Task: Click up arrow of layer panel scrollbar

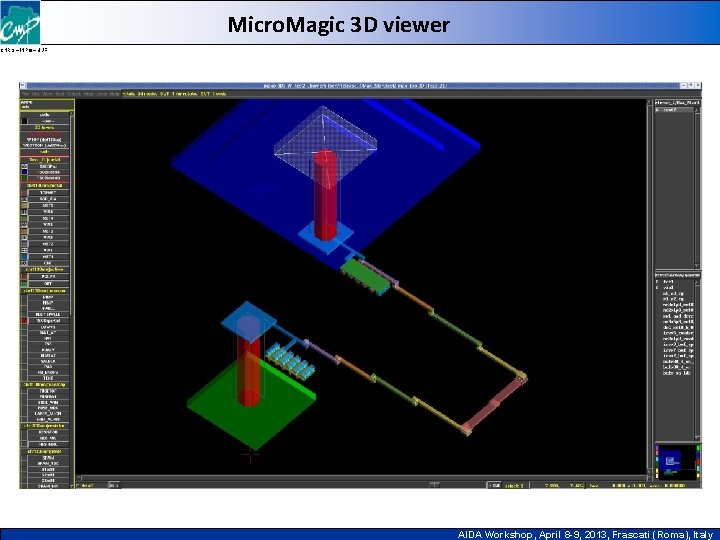Action: (72, 114)
